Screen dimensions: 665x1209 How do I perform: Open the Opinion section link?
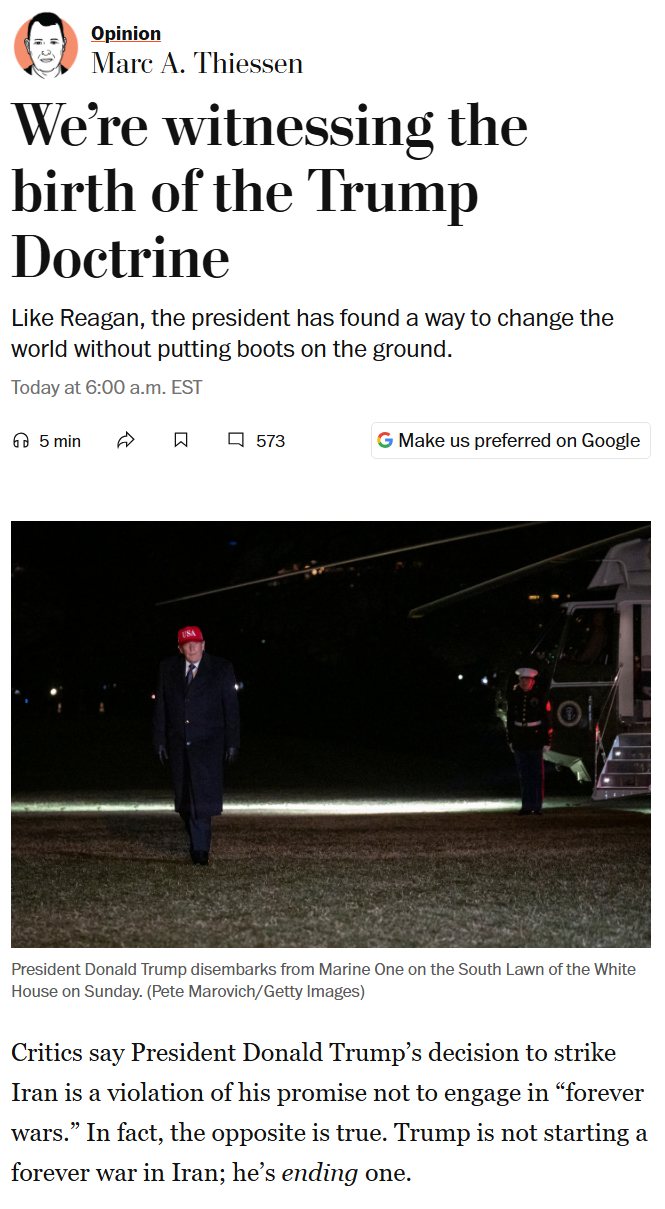126,34
